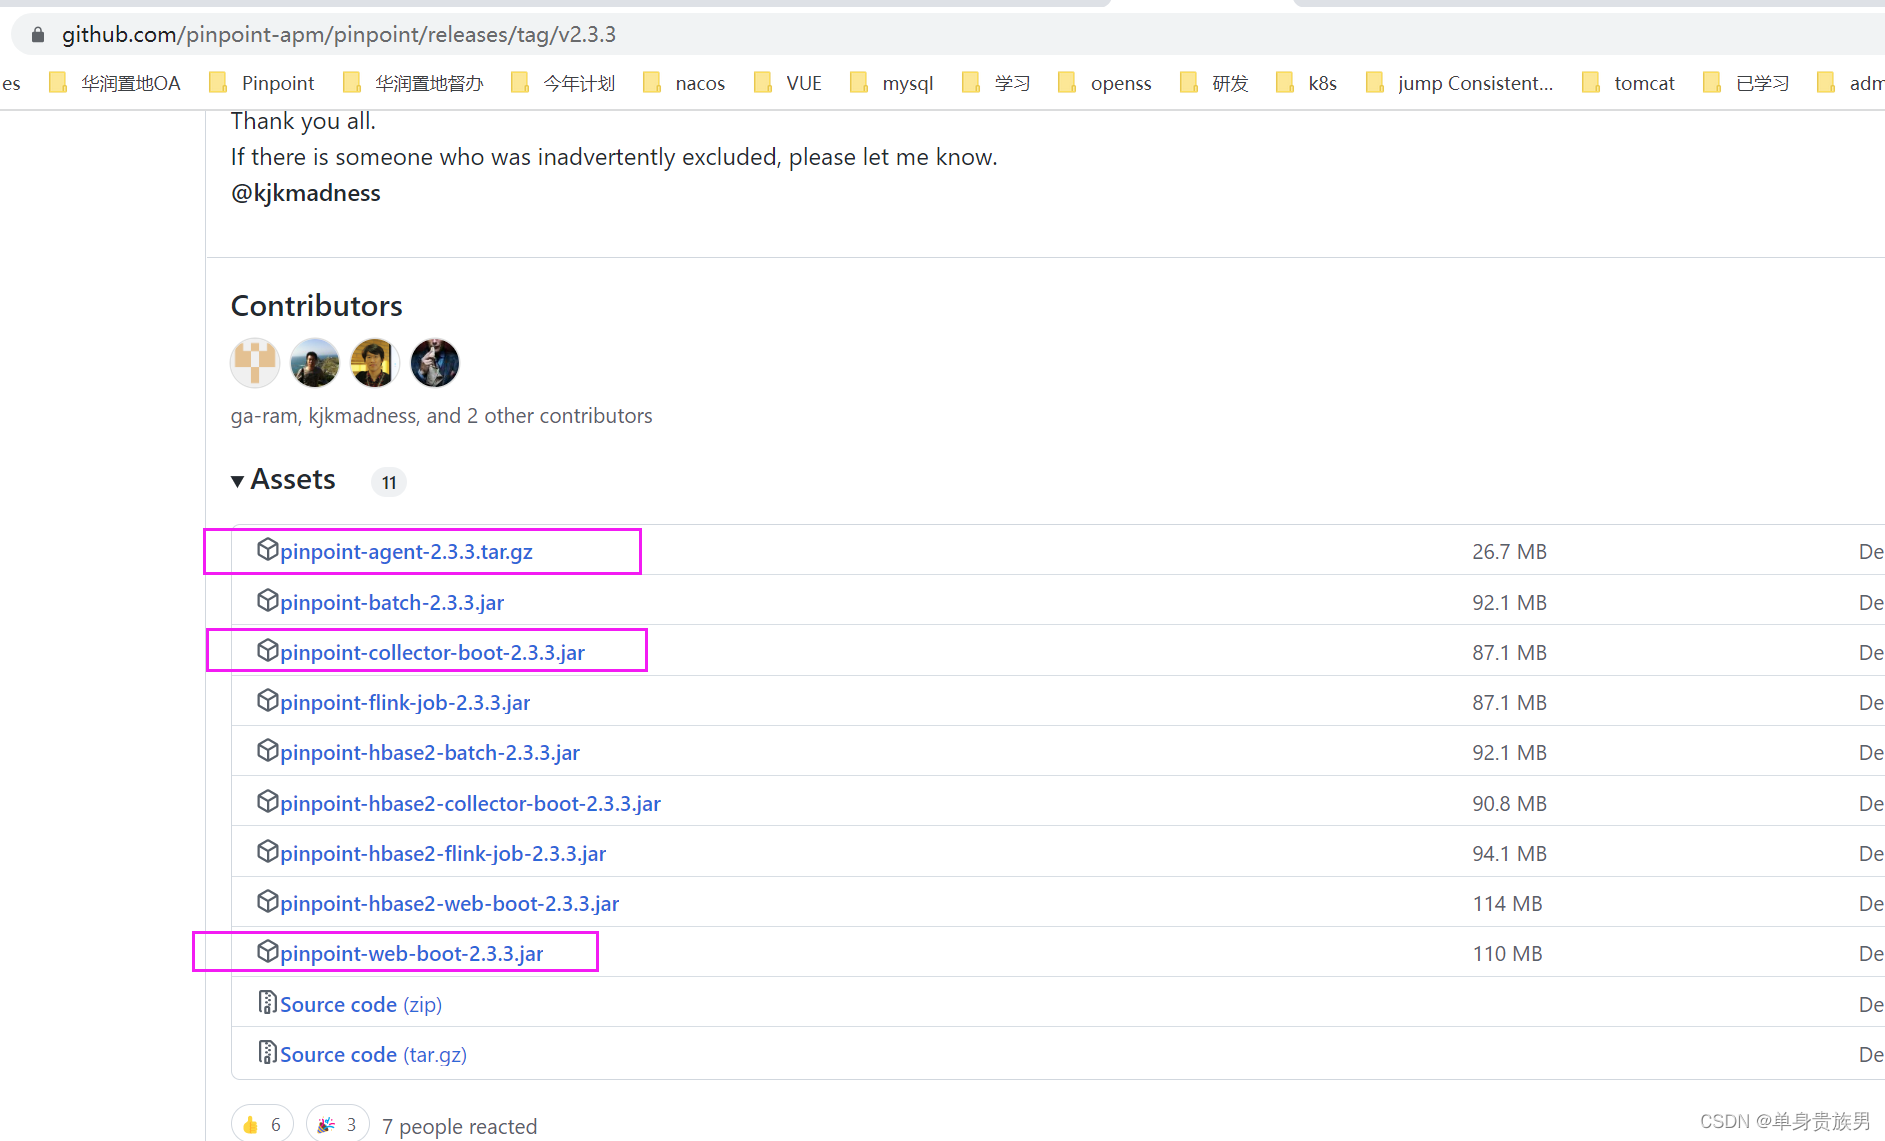Open the third contributor's avatar photo
Viewport: 1885px width, 1141px height.
[x=375, y=363]
